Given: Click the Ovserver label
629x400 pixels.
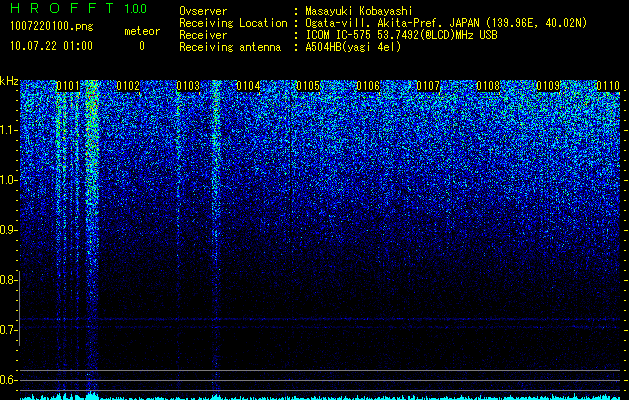Looking at the screenshot, I should [203, 11].
